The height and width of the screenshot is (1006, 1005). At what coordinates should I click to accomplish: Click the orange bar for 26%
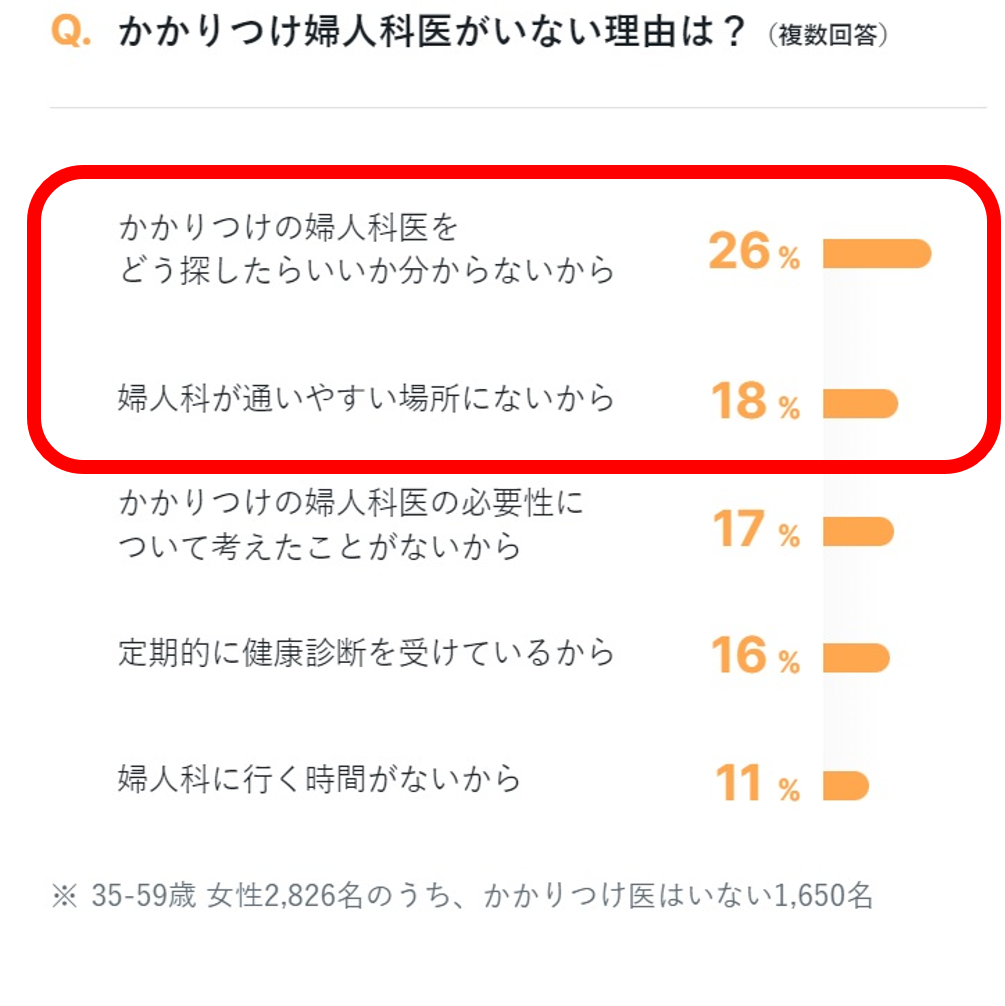pyautogui.click(x=877, y=254)
